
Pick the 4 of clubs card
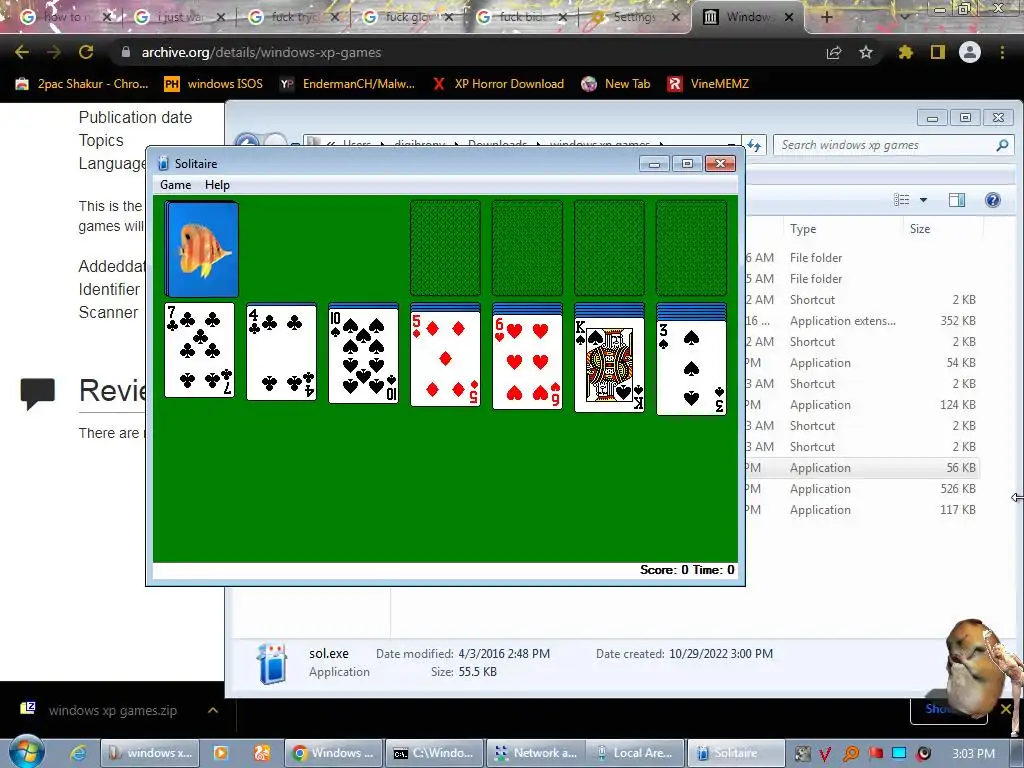[x=281, y=352]
